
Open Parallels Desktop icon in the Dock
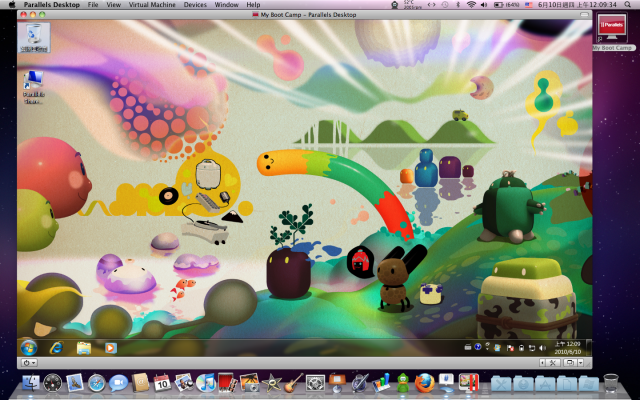pos(469,383)
